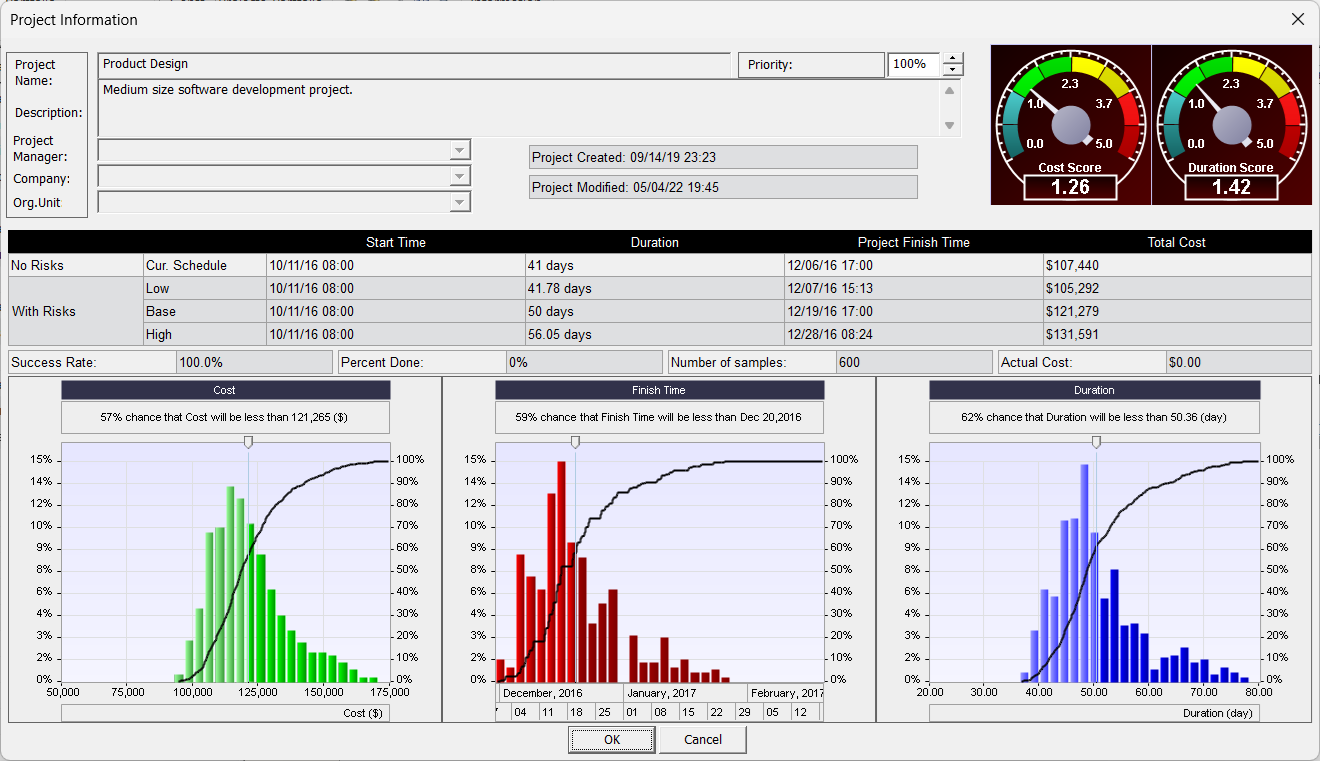The image size is (1320, 761).
Task: Click the Cost Score gauge
Action: pos(1070,125)
